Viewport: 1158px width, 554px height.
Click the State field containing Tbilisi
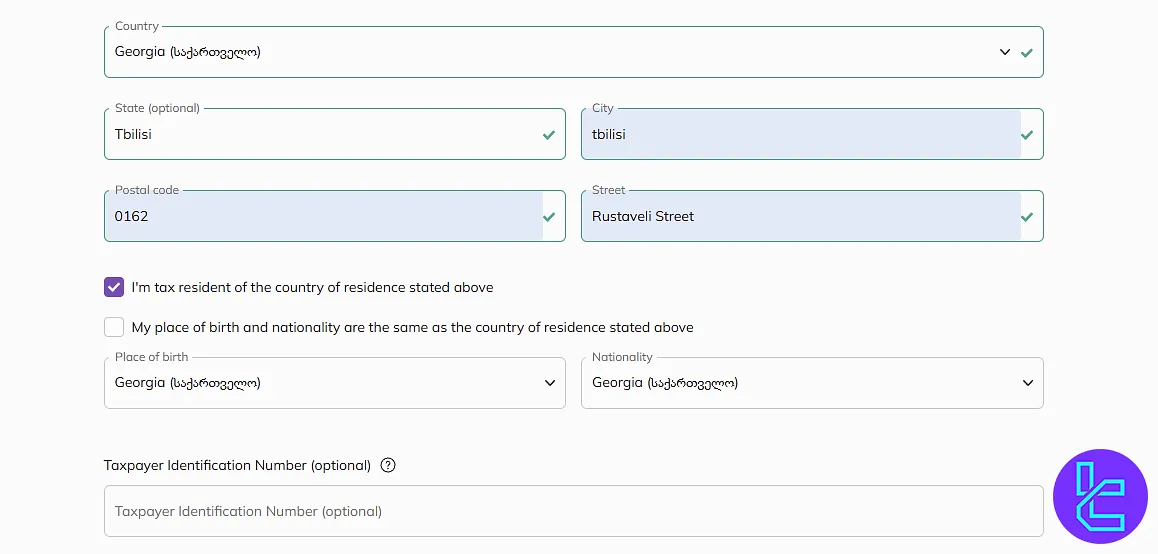(x=335, y=134)
